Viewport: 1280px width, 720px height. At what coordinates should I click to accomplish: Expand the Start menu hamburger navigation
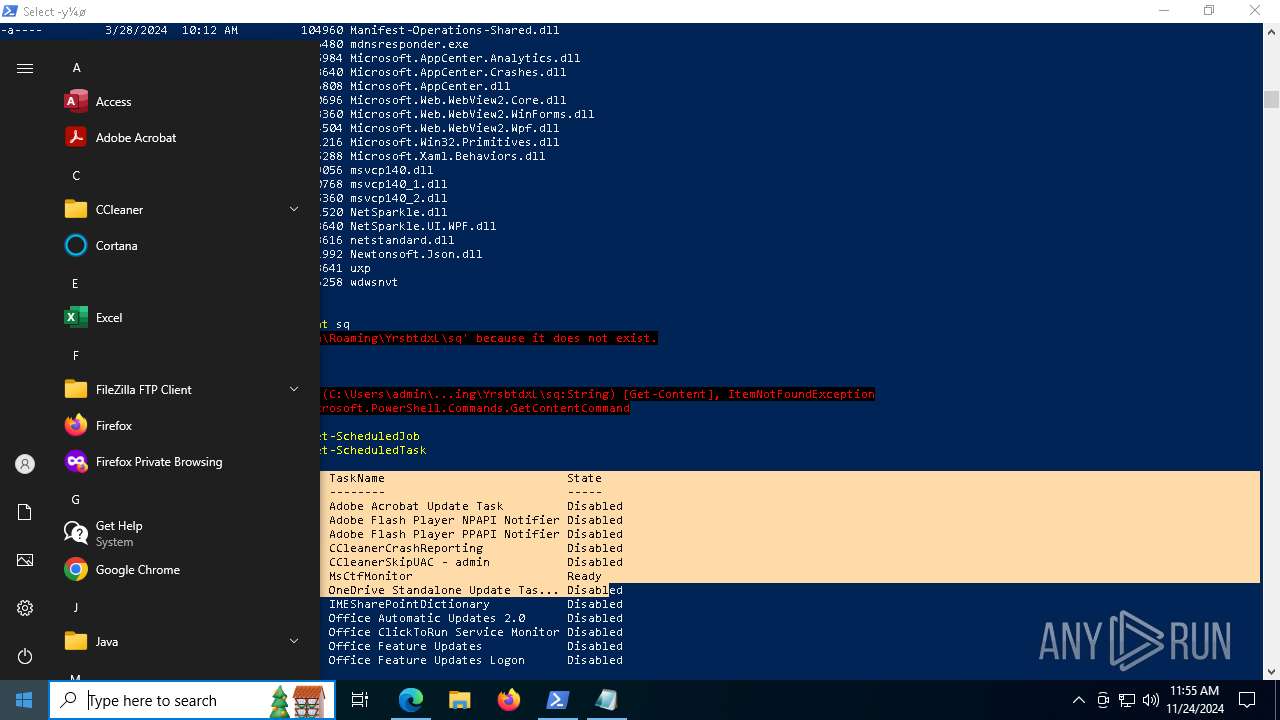(x=25, y=68)
